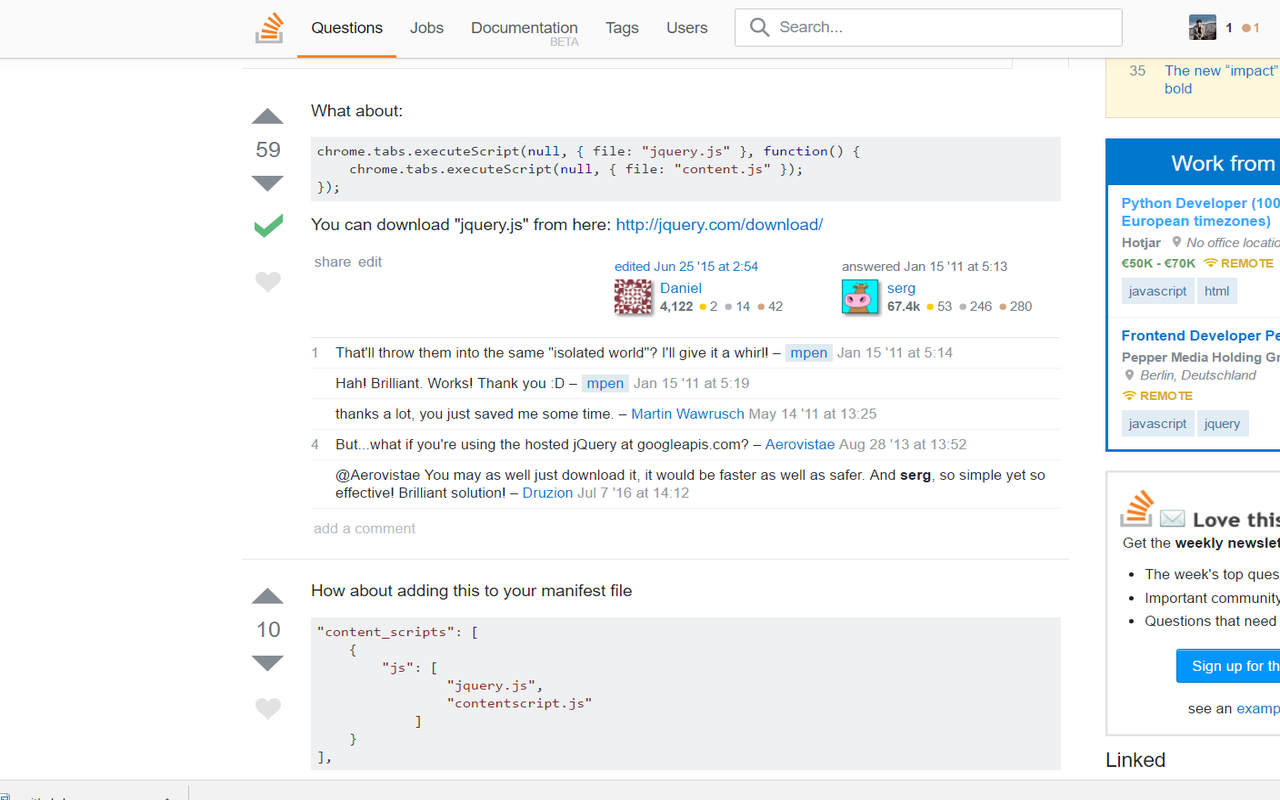This screenshot has height=800, width=1280.
Task: Downvote the answer with 10 votes
Action: (267, 663)
